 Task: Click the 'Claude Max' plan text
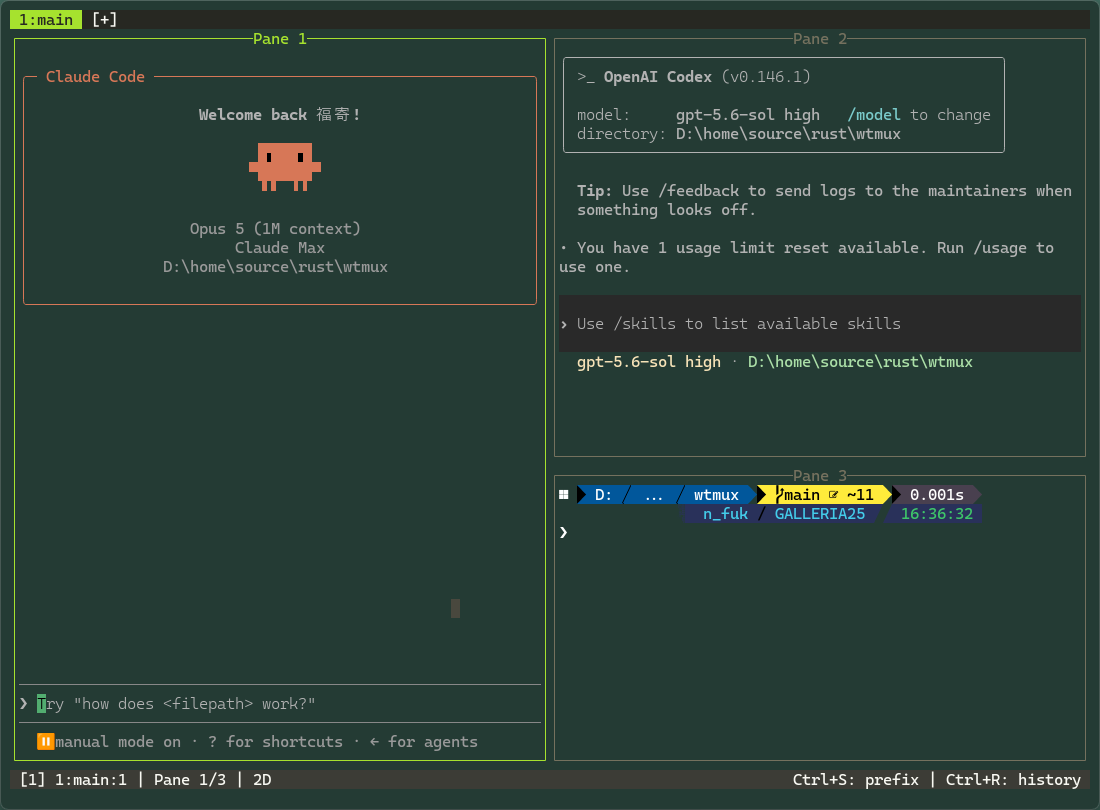coord(280,248)
